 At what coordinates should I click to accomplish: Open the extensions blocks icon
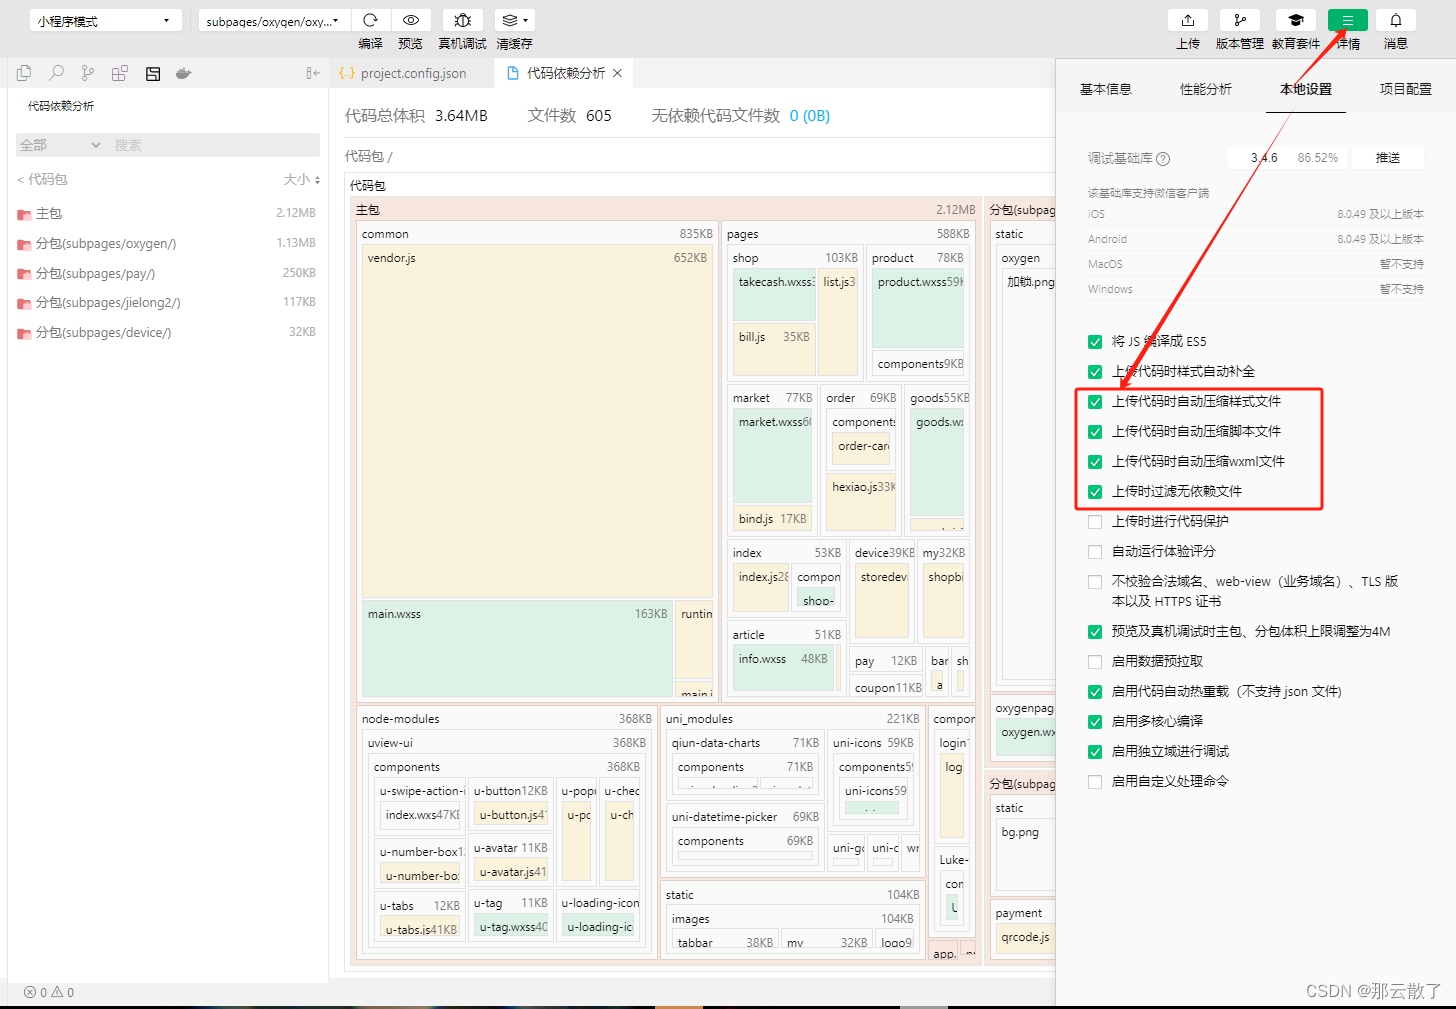(x=120, y=73)
